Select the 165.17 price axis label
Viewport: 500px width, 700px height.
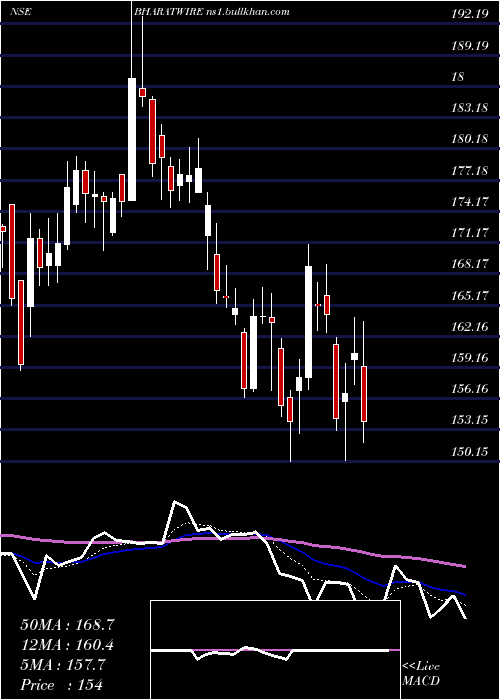[x=469, y=296]
